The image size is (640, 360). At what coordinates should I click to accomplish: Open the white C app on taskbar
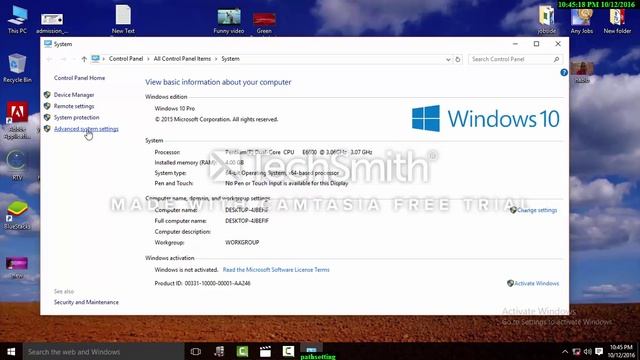(x=288, y=351)
